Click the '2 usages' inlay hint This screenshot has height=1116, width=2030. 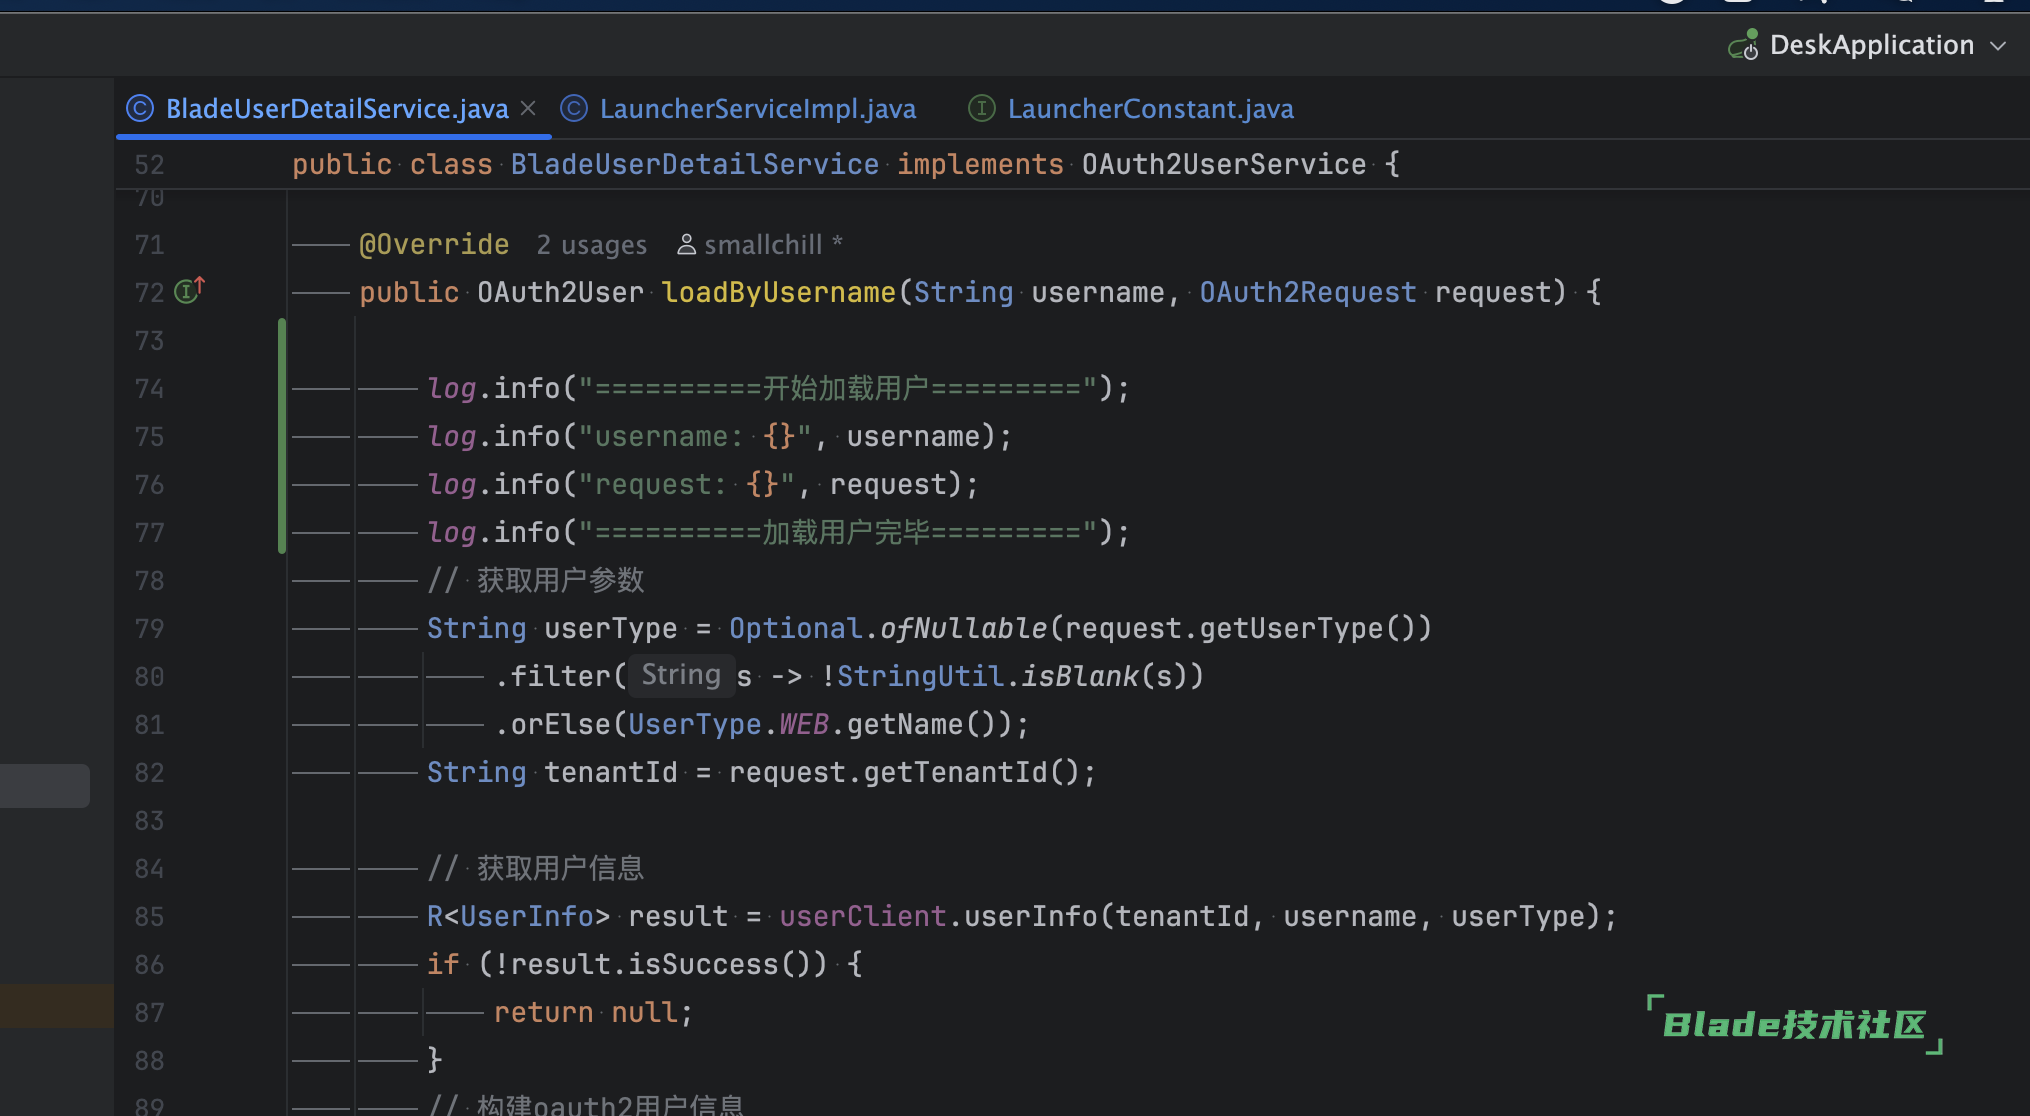(591, 245)
